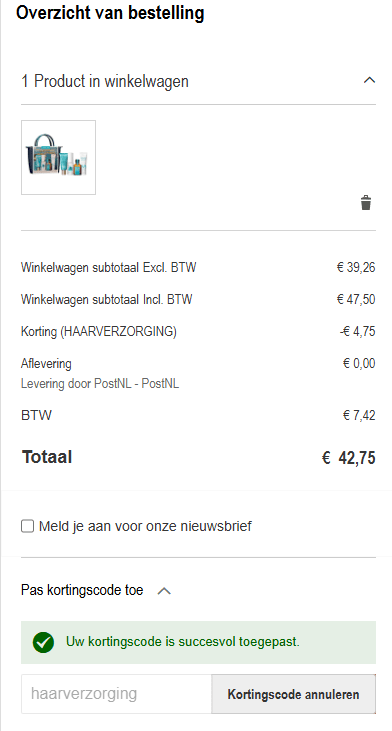Image resolution: width=392 pixels, height=731 pixels.
Task: Click the 'Overzicht van bestelling' heading
Action: click(110, 13)
